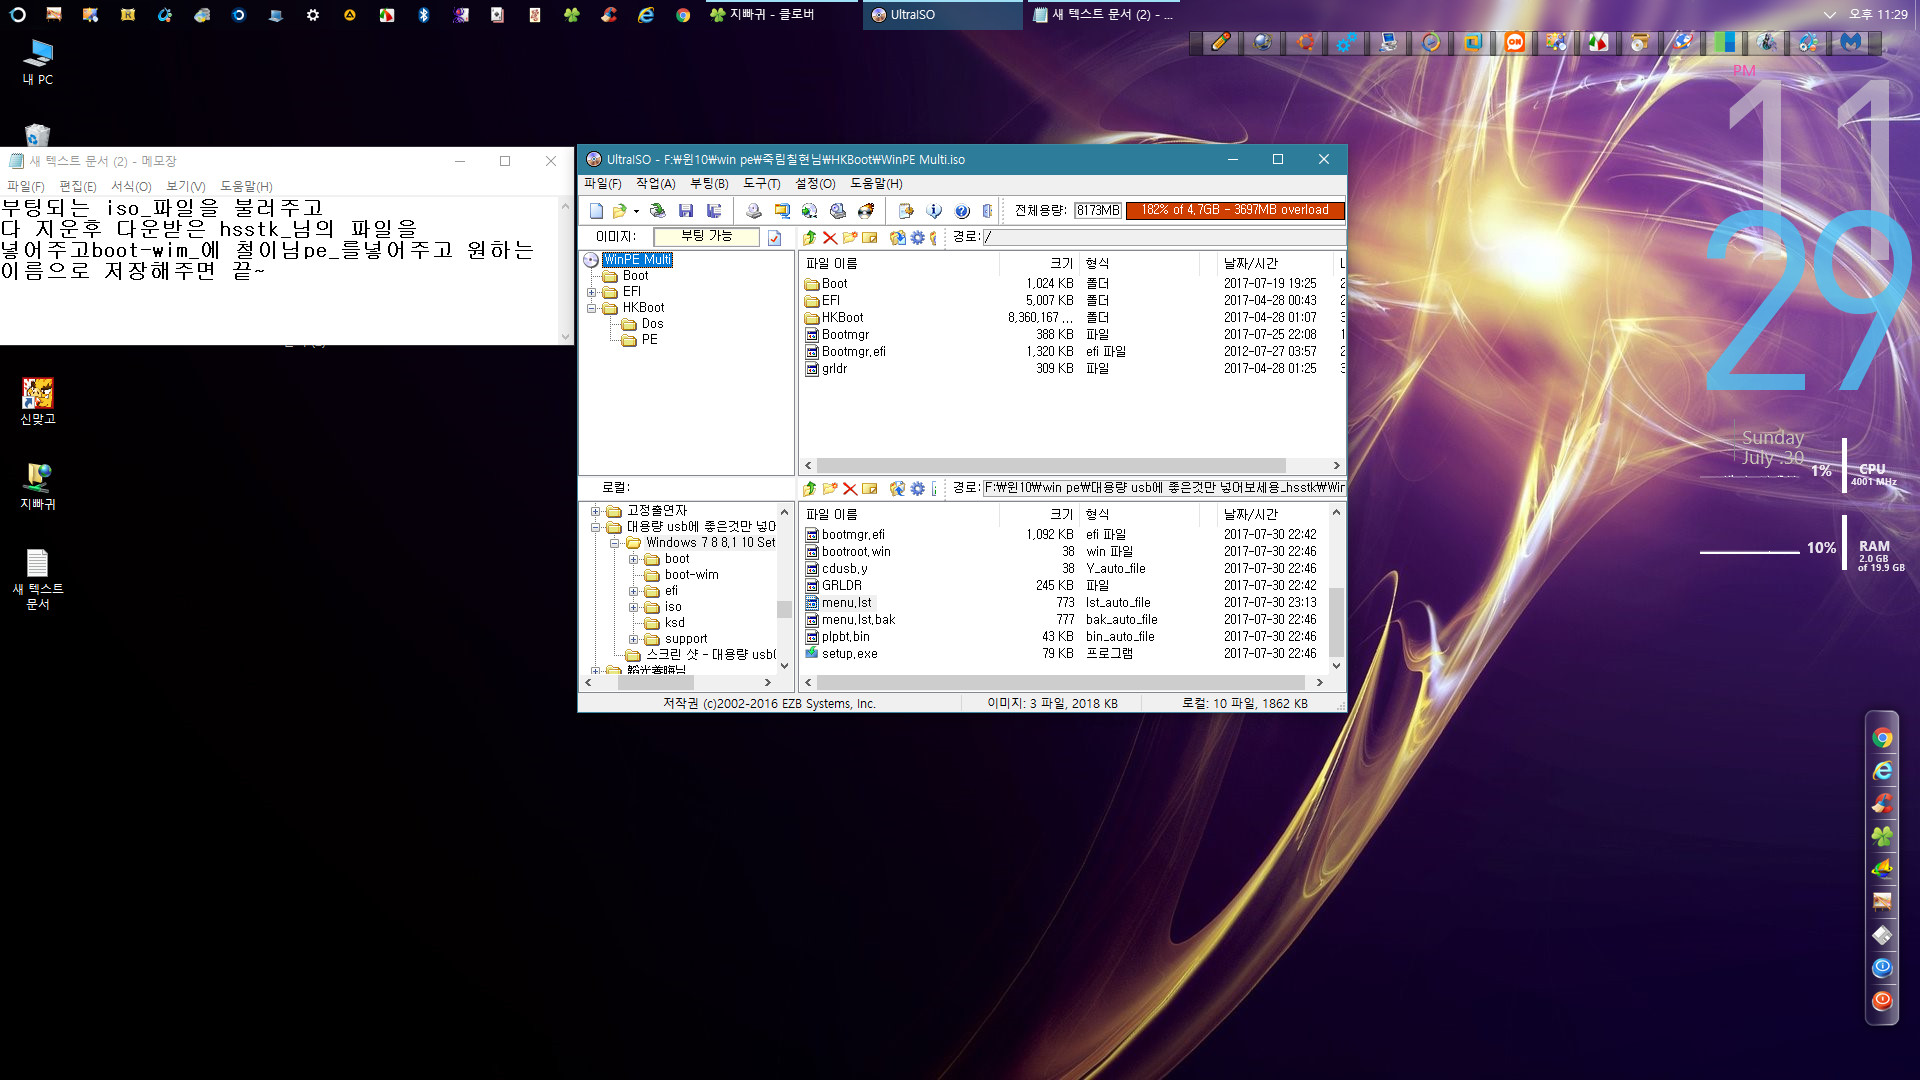Expand the 고정출연자 folder in local tree
The height and width of the screenshot is (1080, 1920).
[596, 511]
